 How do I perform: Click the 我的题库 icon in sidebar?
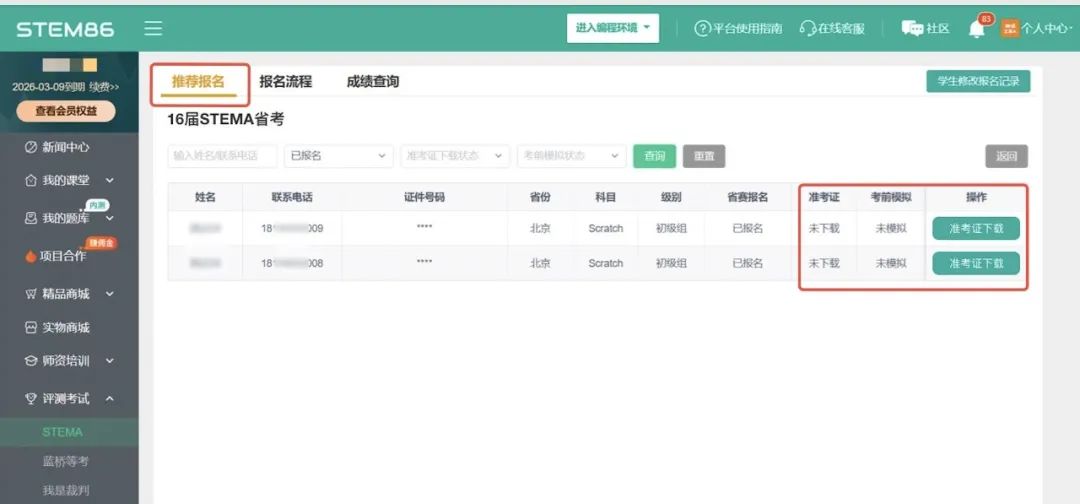(x=30, y=218)
